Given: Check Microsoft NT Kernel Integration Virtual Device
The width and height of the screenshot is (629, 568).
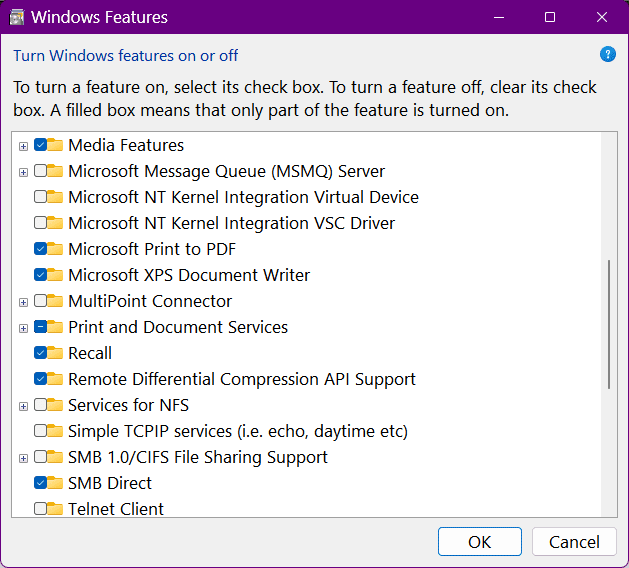Looking at the screenshot, I should point(41,197).
